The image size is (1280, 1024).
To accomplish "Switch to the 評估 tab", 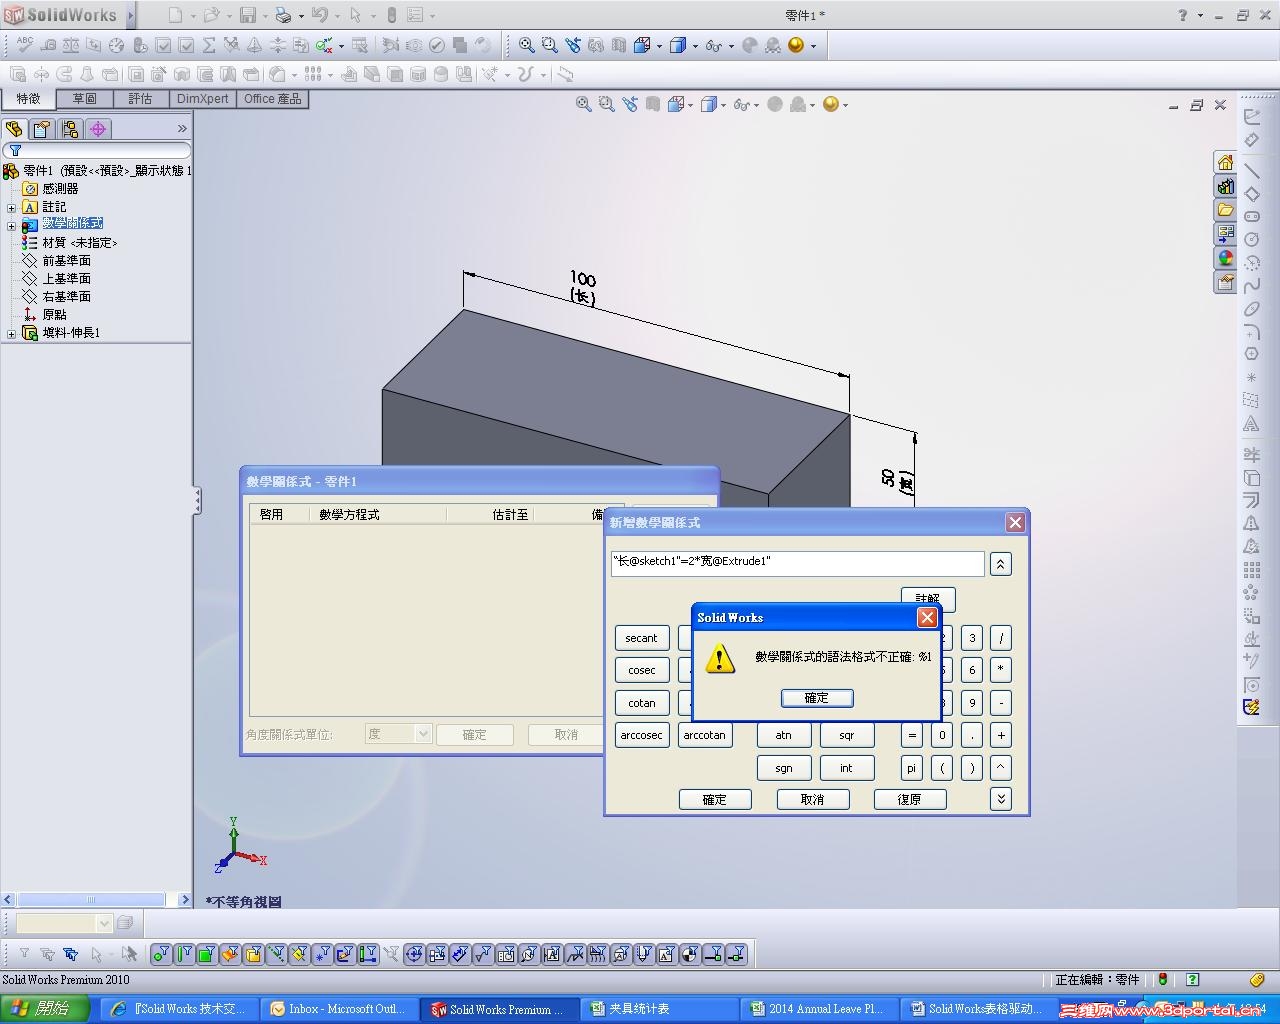I will point(140,99).
